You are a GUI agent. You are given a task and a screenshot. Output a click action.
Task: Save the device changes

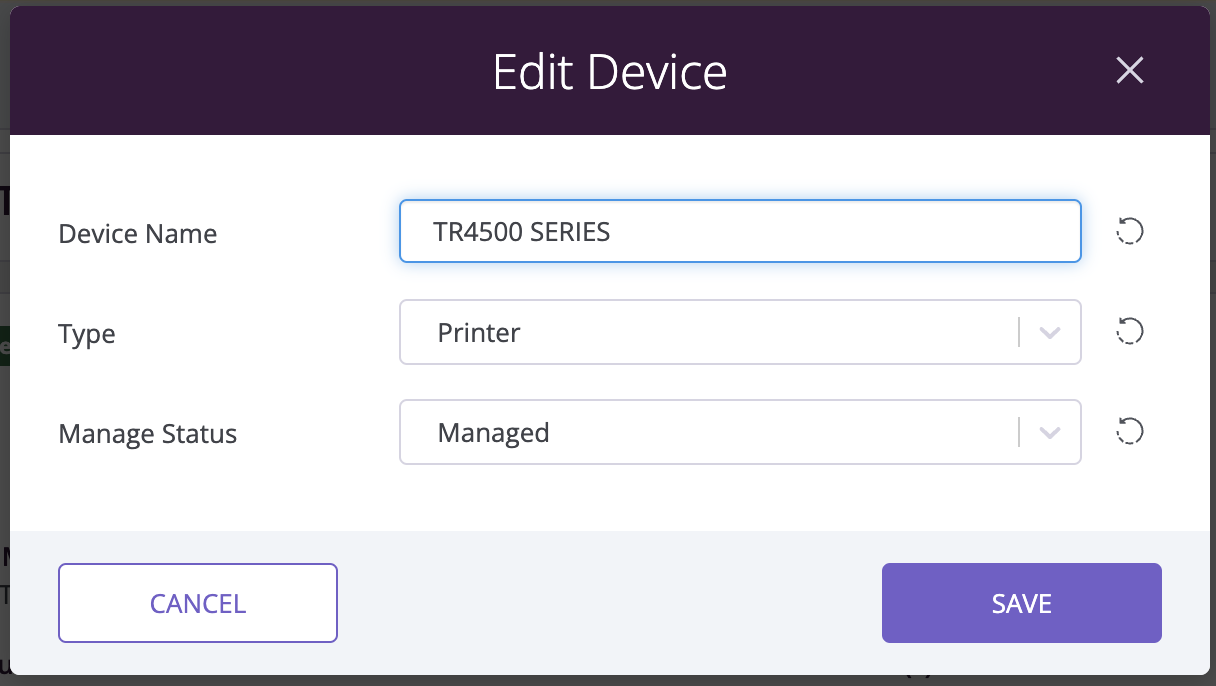coord(1022,603)
